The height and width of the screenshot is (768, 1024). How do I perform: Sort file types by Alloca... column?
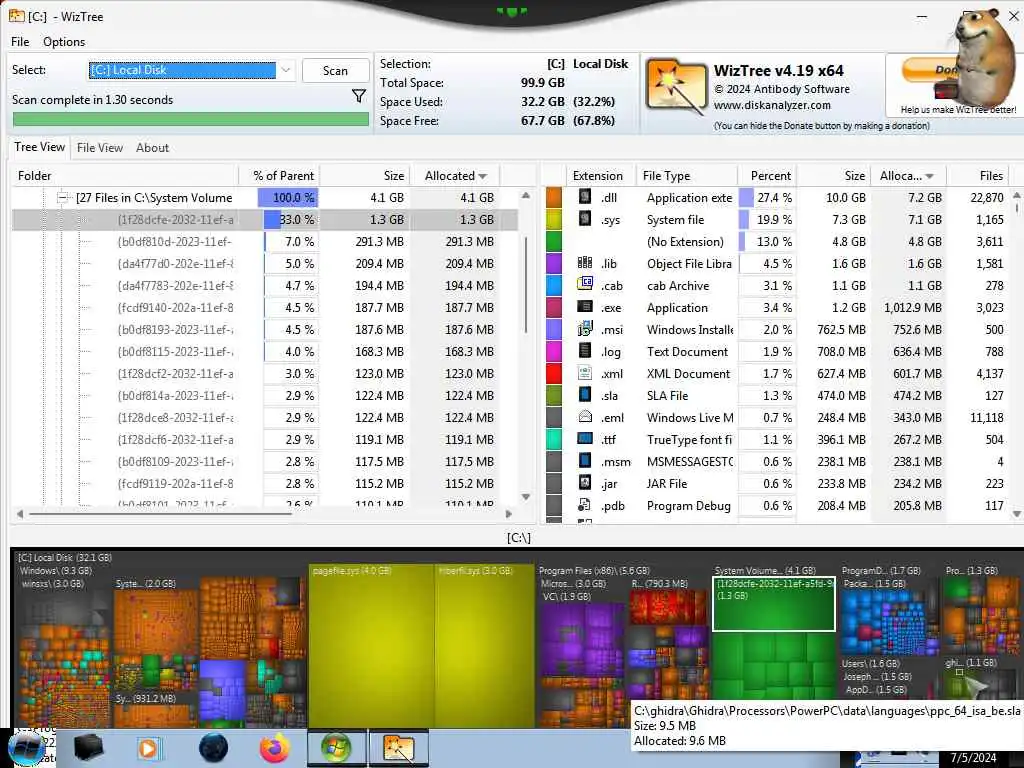[907, 176]
